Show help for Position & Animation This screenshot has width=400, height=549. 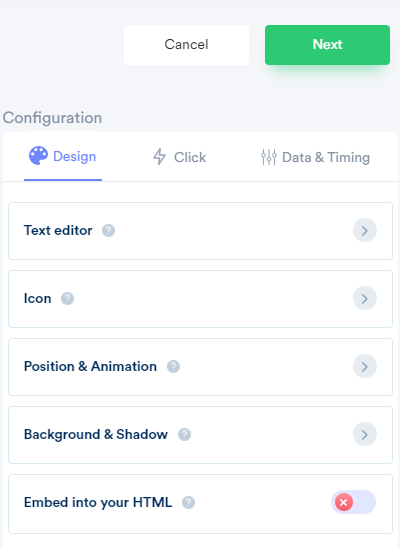[x=173, y=367]
